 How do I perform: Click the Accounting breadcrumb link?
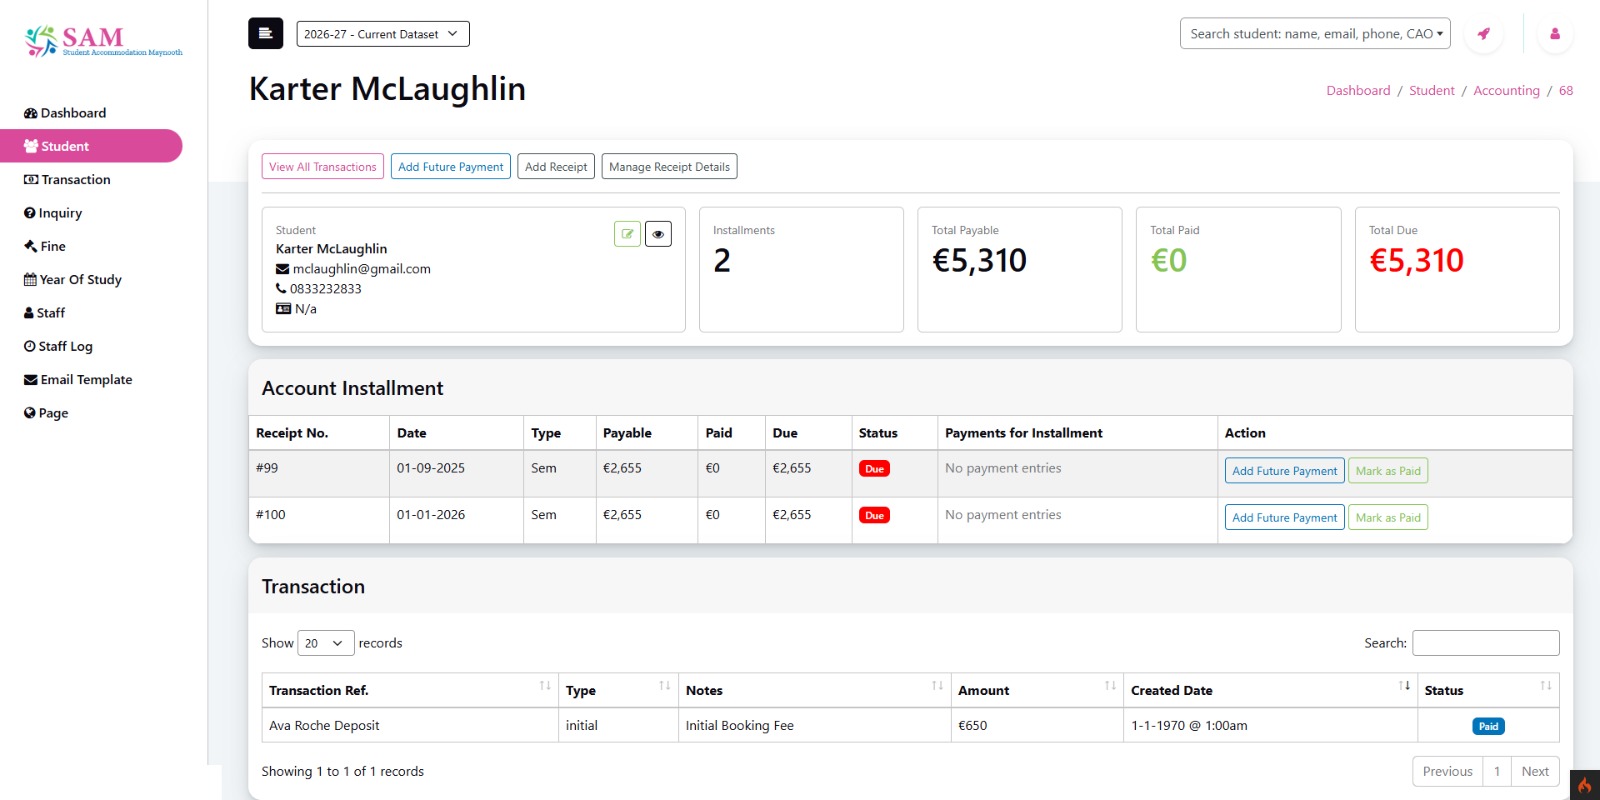1506,91
